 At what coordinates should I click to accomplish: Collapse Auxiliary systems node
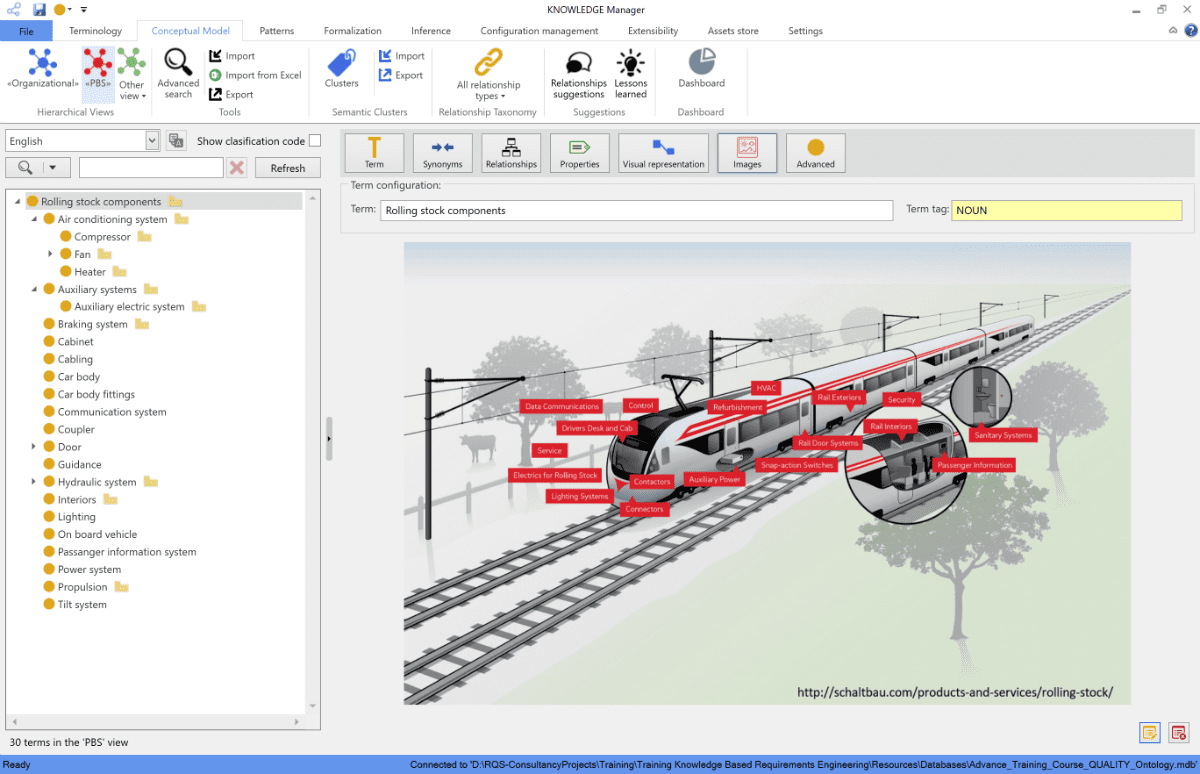(x=34, y=289)
